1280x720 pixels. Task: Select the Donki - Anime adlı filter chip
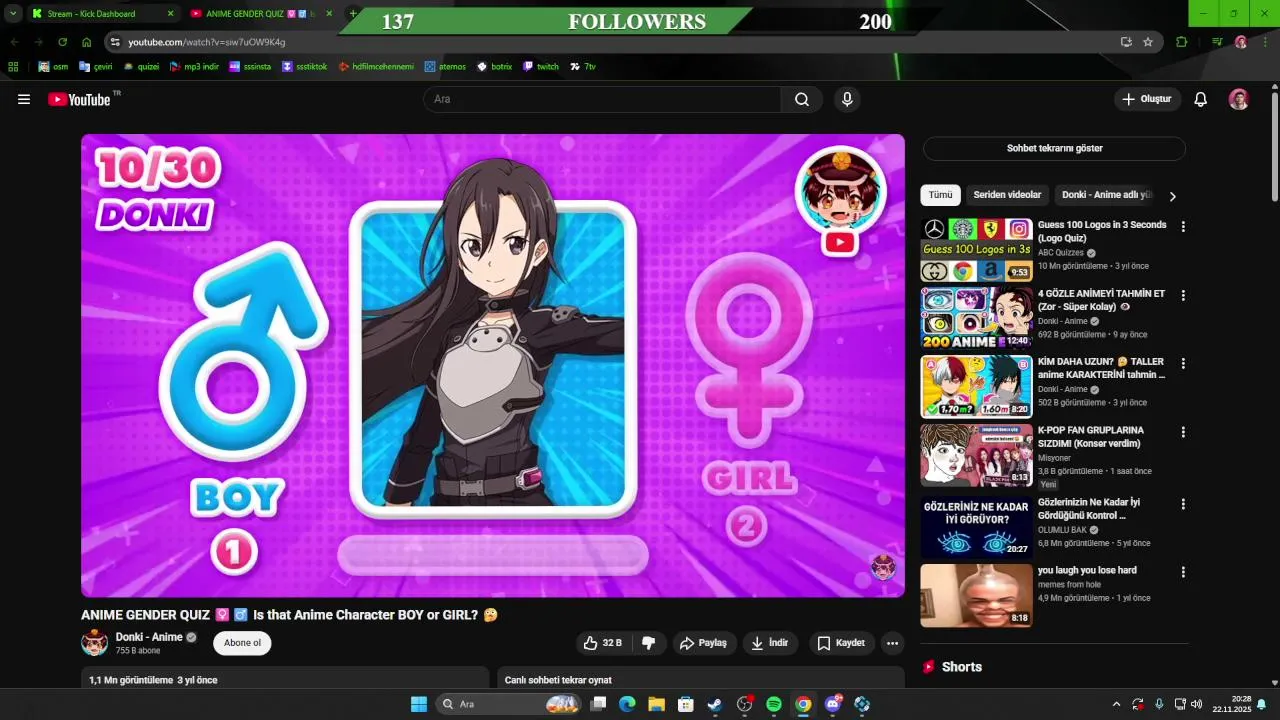point(1107,195)
